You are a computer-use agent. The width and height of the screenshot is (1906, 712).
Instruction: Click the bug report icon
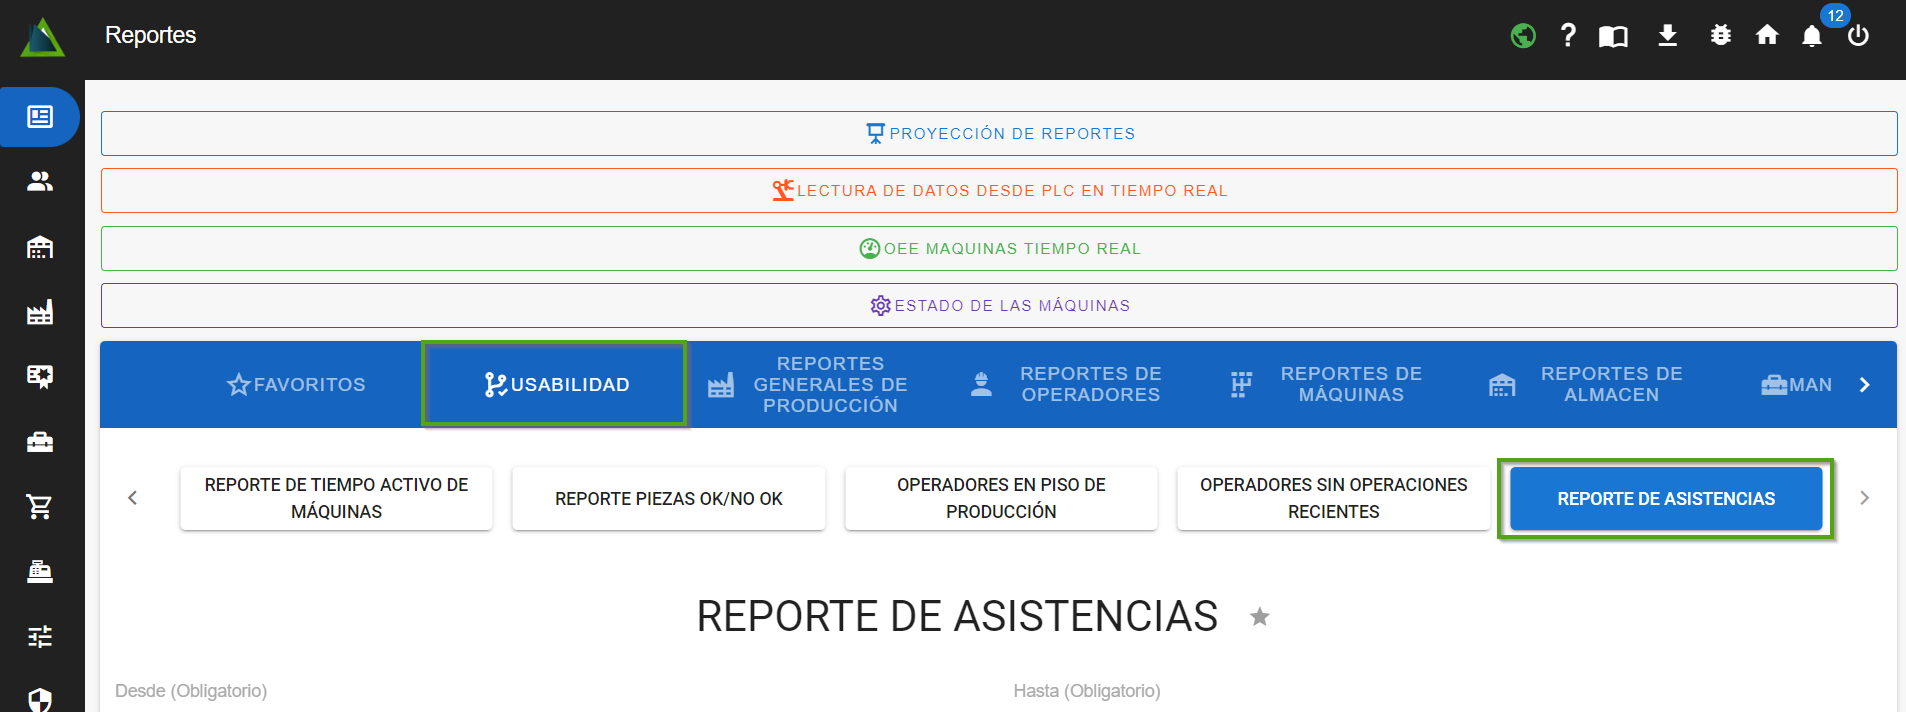point(1720,36)
